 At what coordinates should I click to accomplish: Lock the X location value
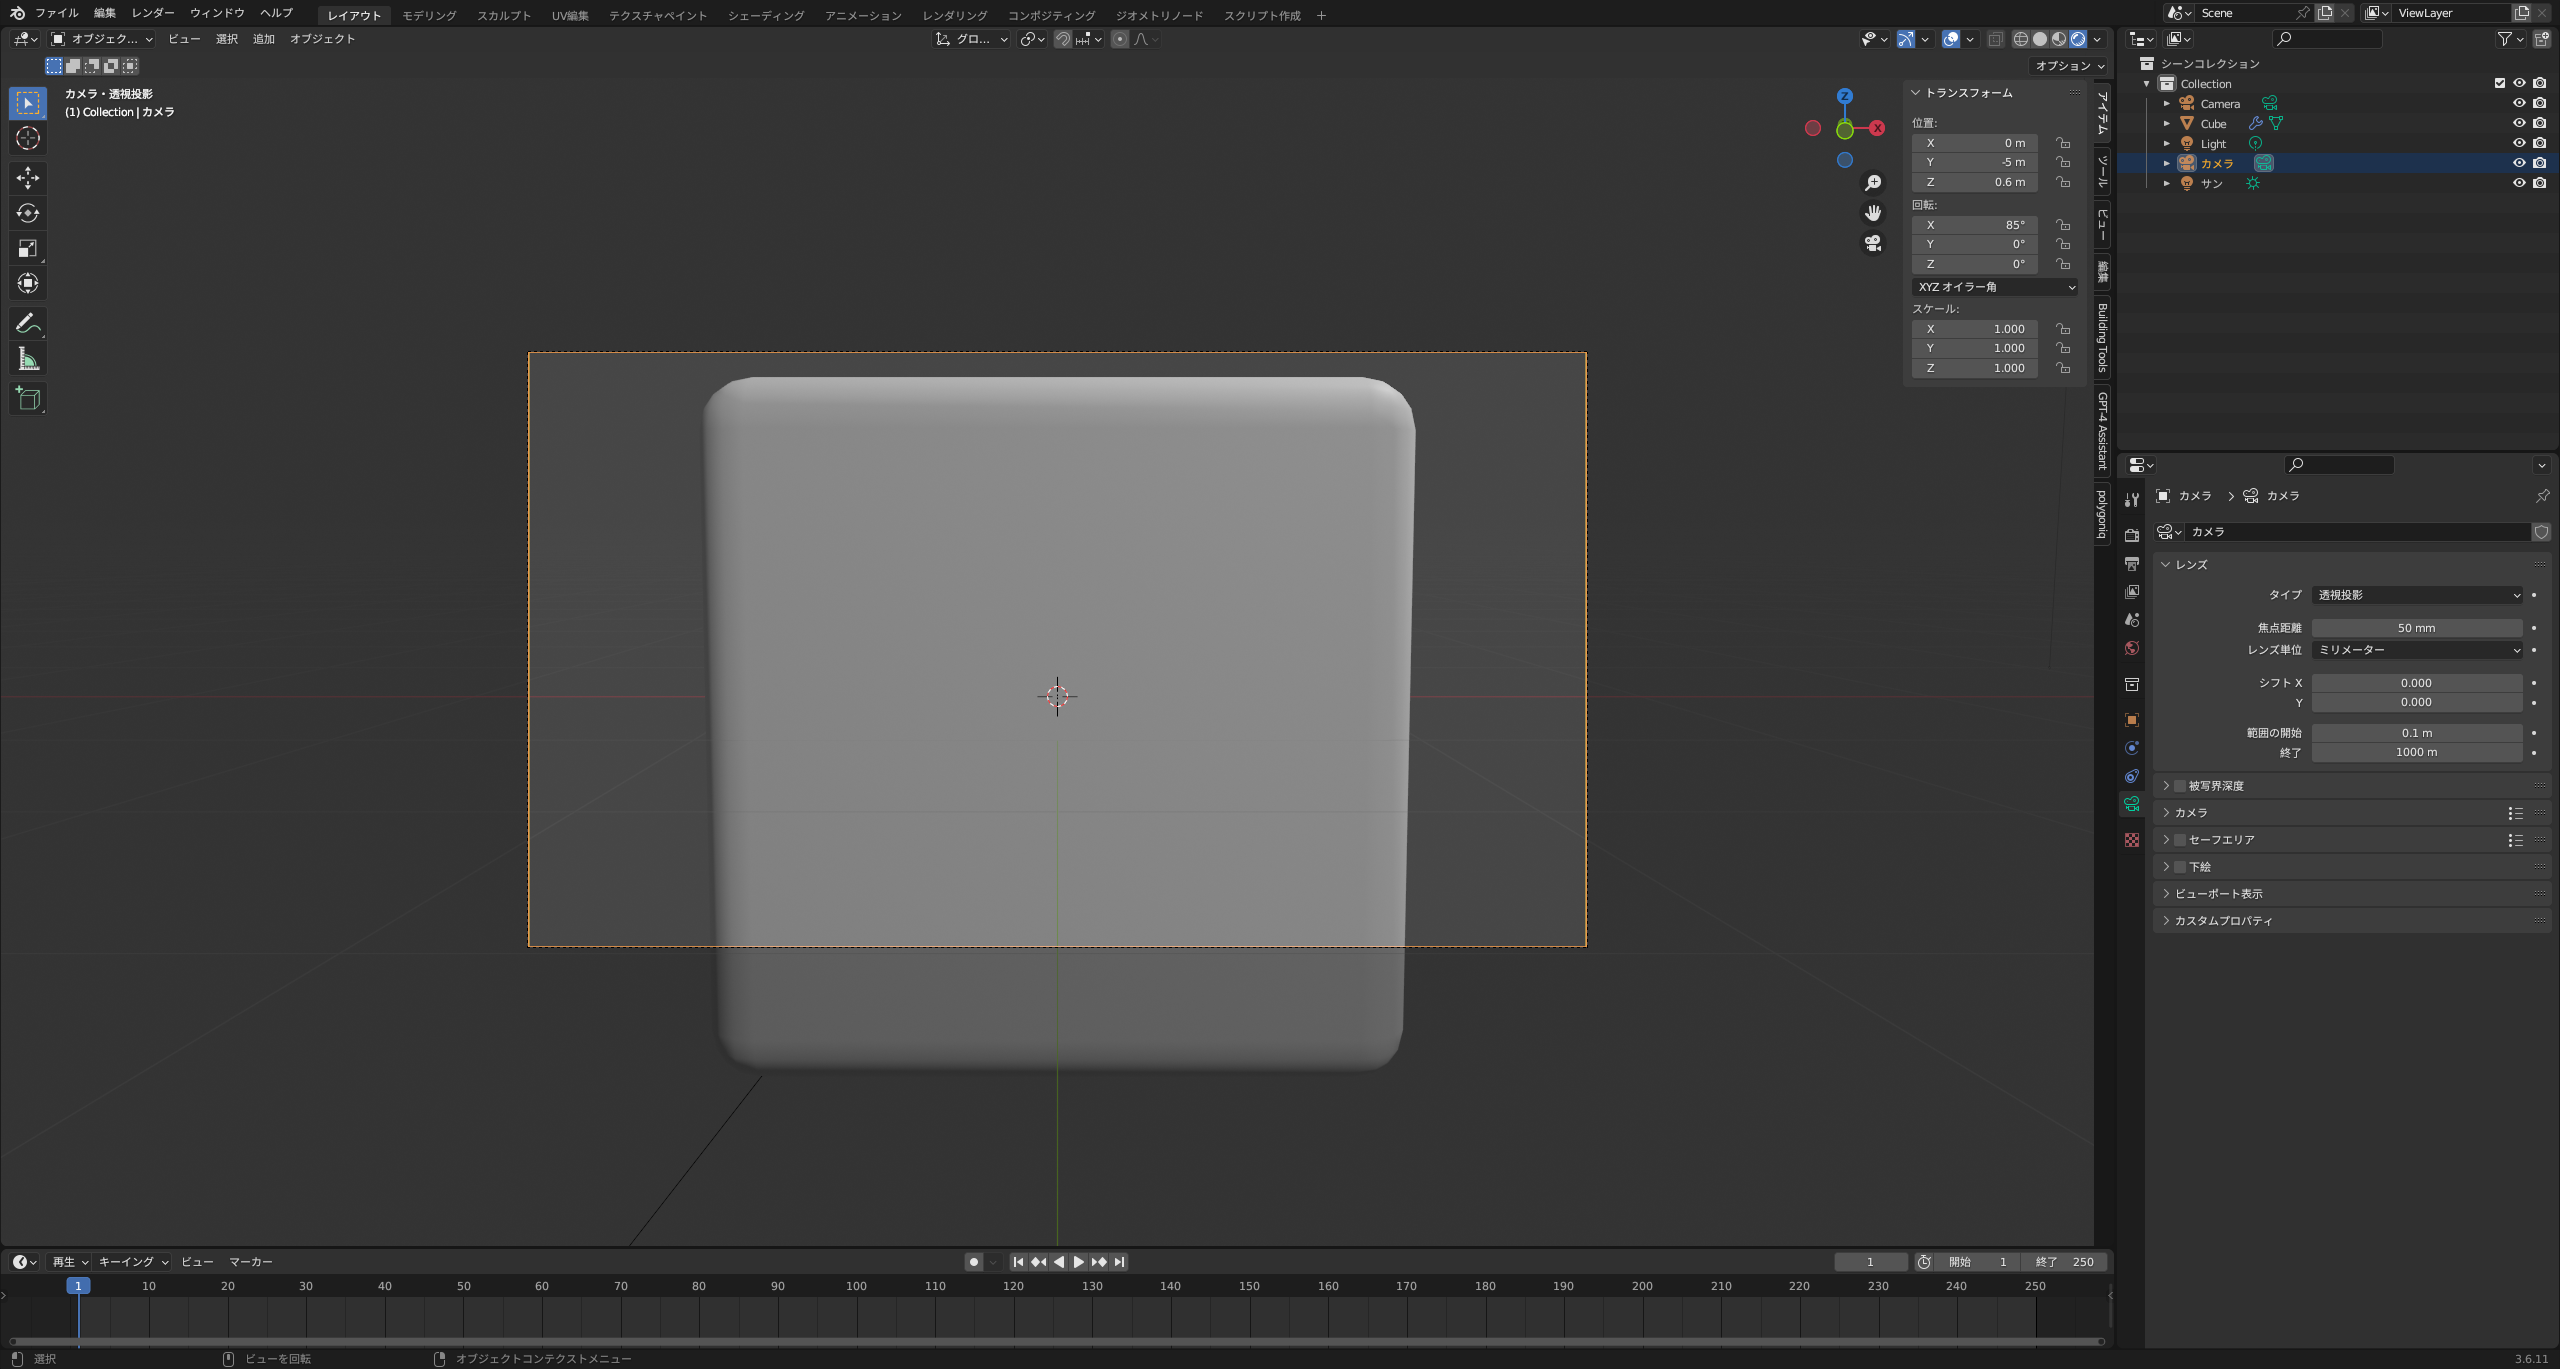2062,143
